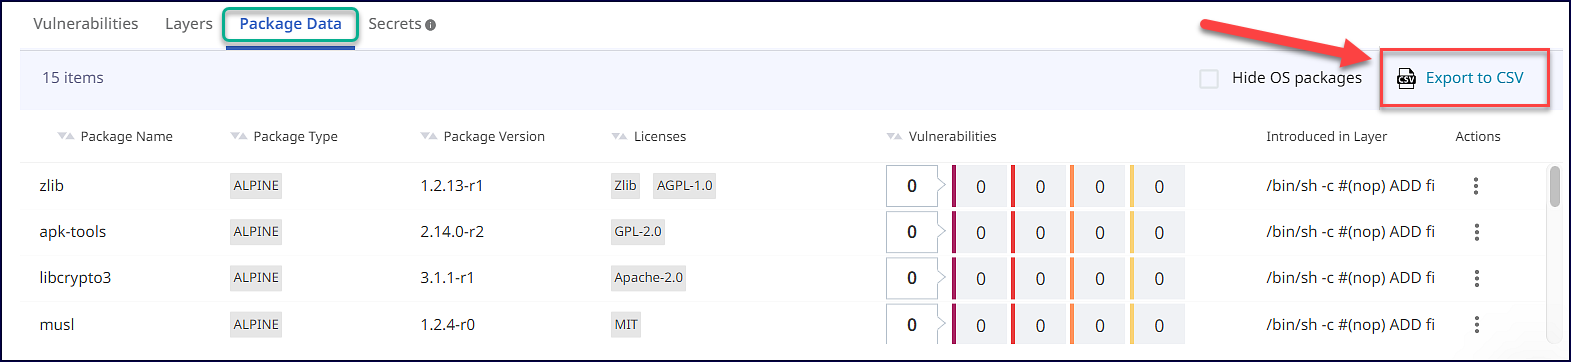Open actions menu for apk-tools row

click(1476, 232)
